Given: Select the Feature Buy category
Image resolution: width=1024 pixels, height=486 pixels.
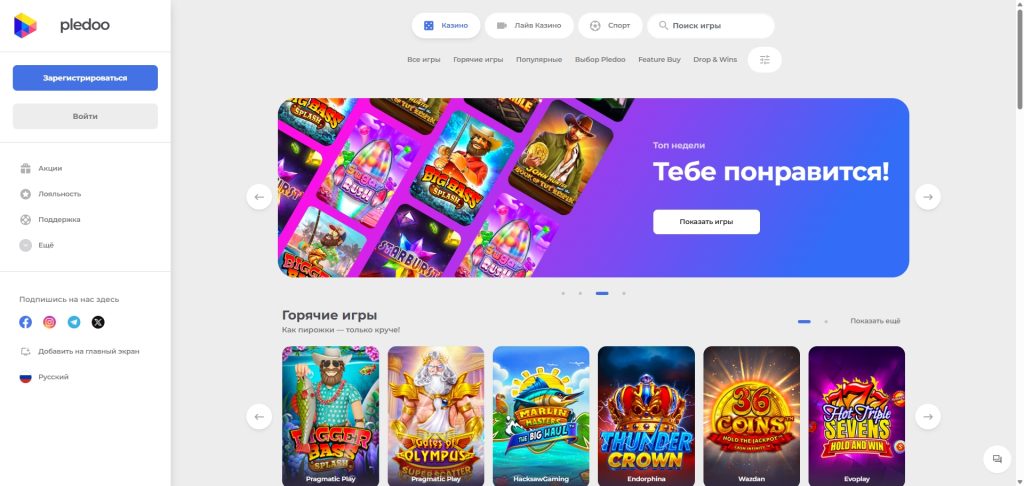Looking at the screenshot, I should (x=659, y=59).
